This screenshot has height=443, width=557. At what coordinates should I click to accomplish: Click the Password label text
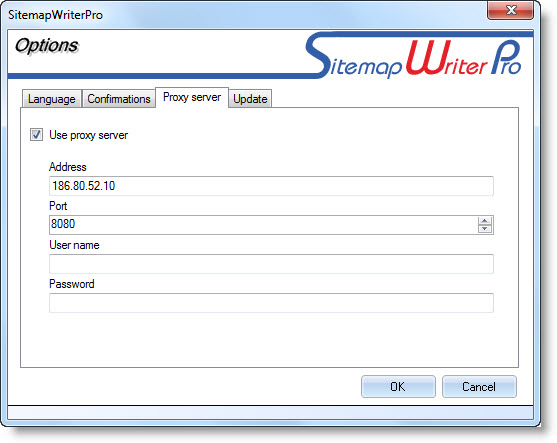tap(72, 284)
